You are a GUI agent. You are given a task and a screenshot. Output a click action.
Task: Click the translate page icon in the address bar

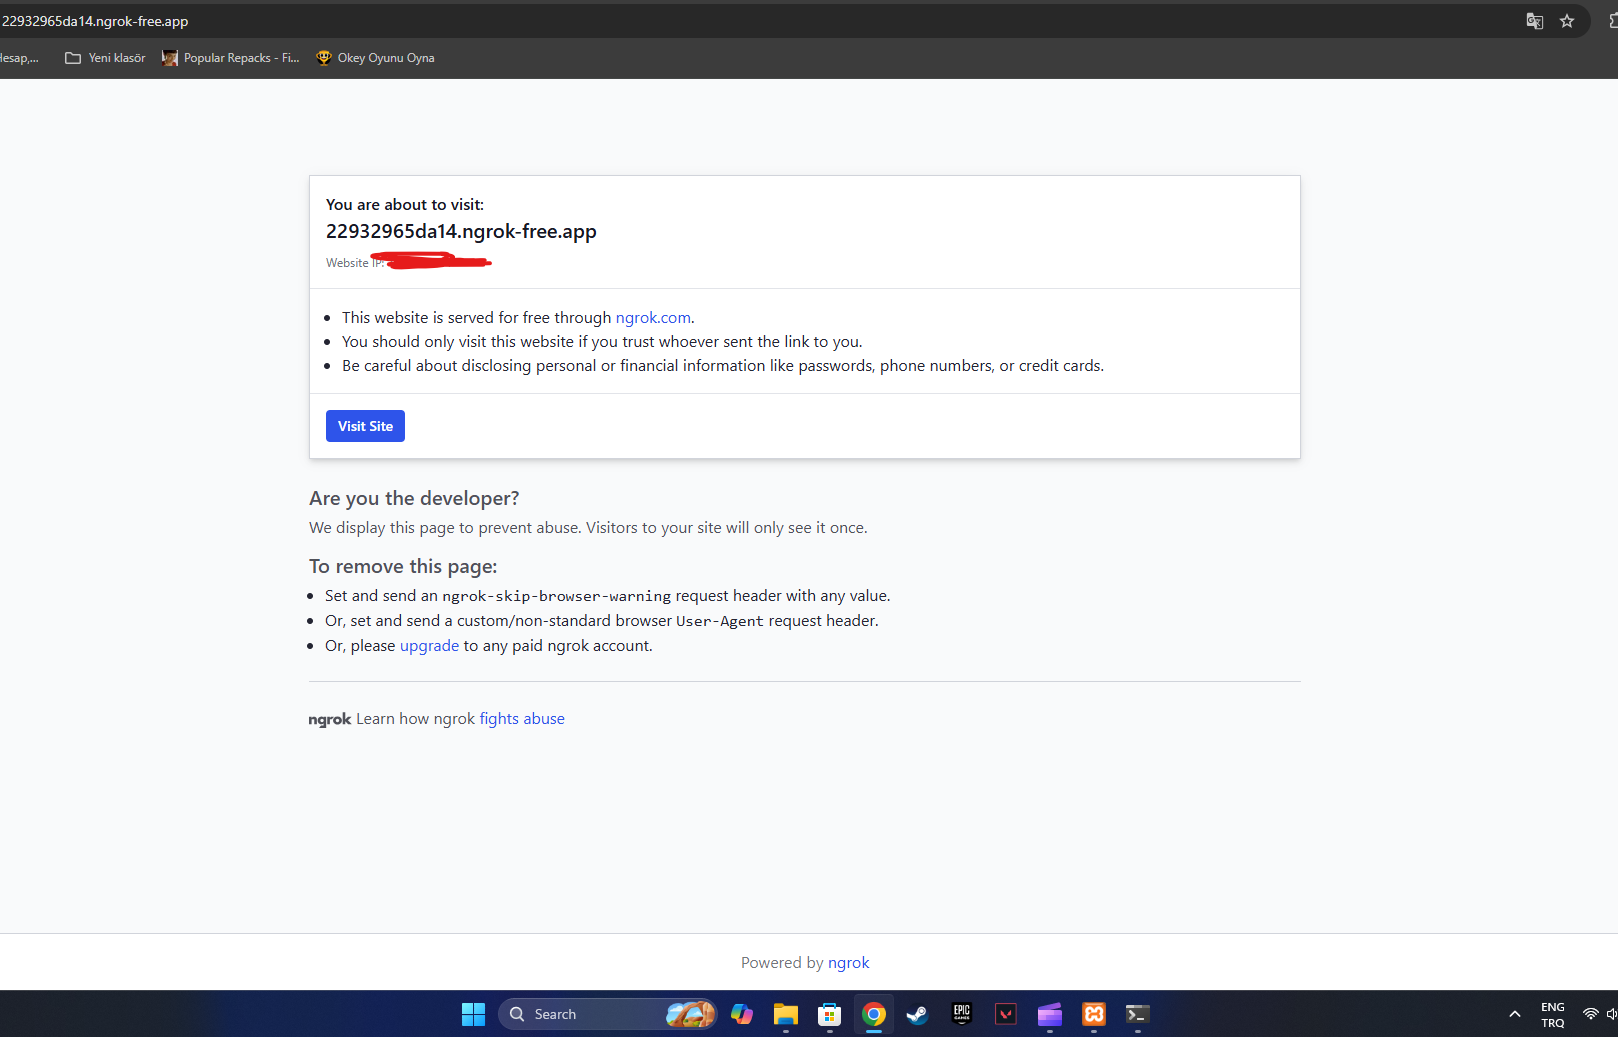tap(1534, 21)
